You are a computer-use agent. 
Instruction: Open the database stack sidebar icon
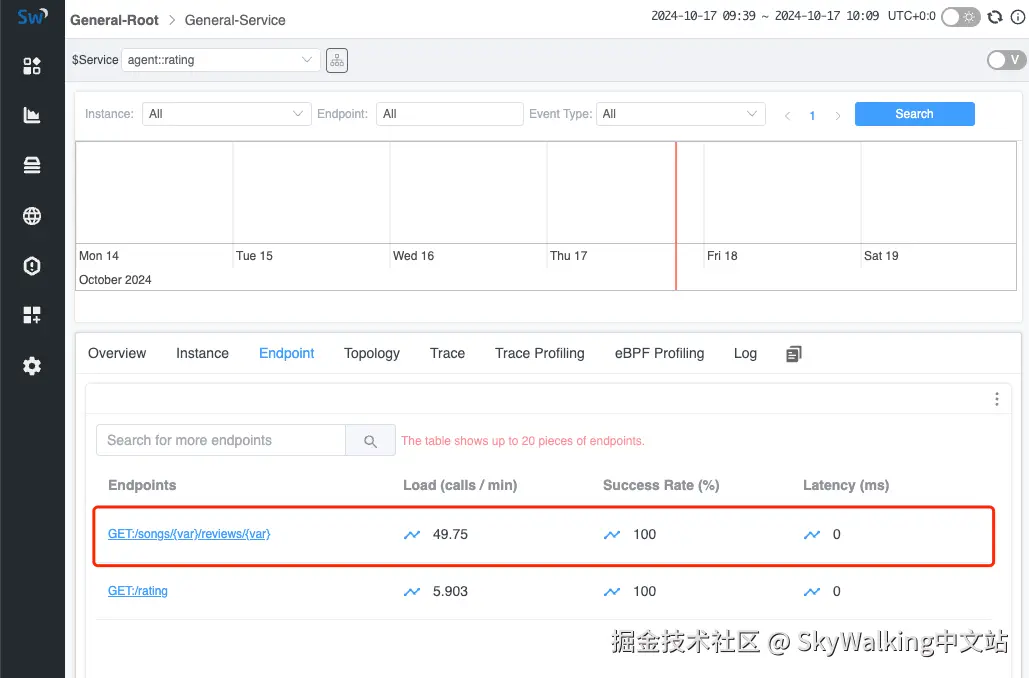(x=32, y=165)
